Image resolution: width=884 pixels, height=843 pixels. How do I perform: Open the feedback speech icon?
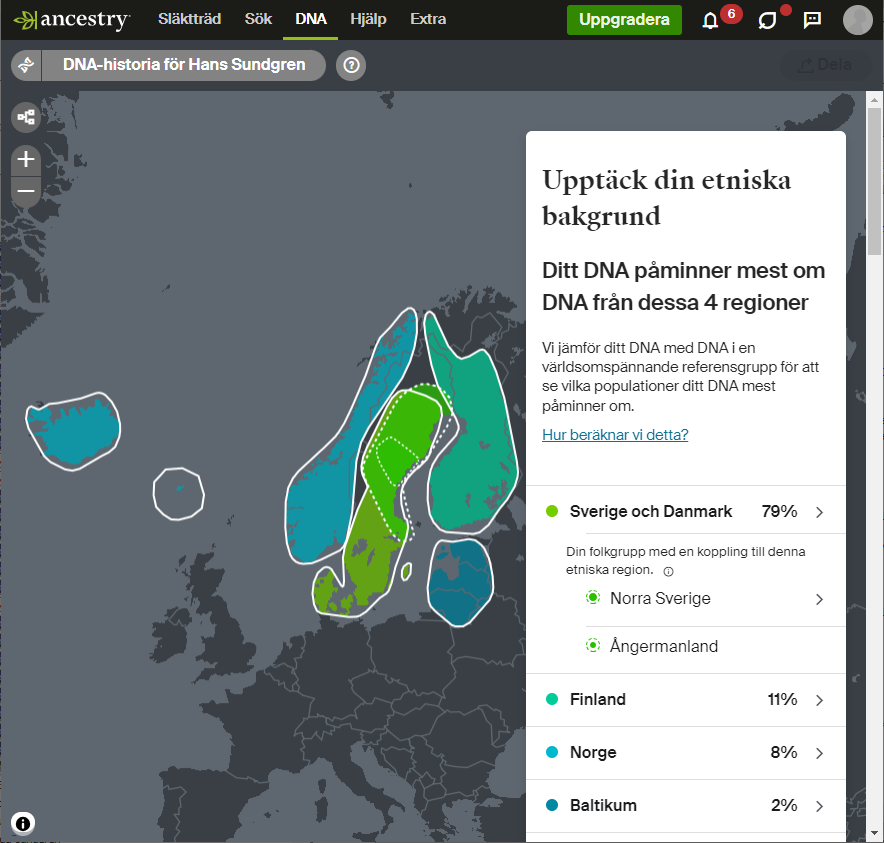click(x=812, y=20)
